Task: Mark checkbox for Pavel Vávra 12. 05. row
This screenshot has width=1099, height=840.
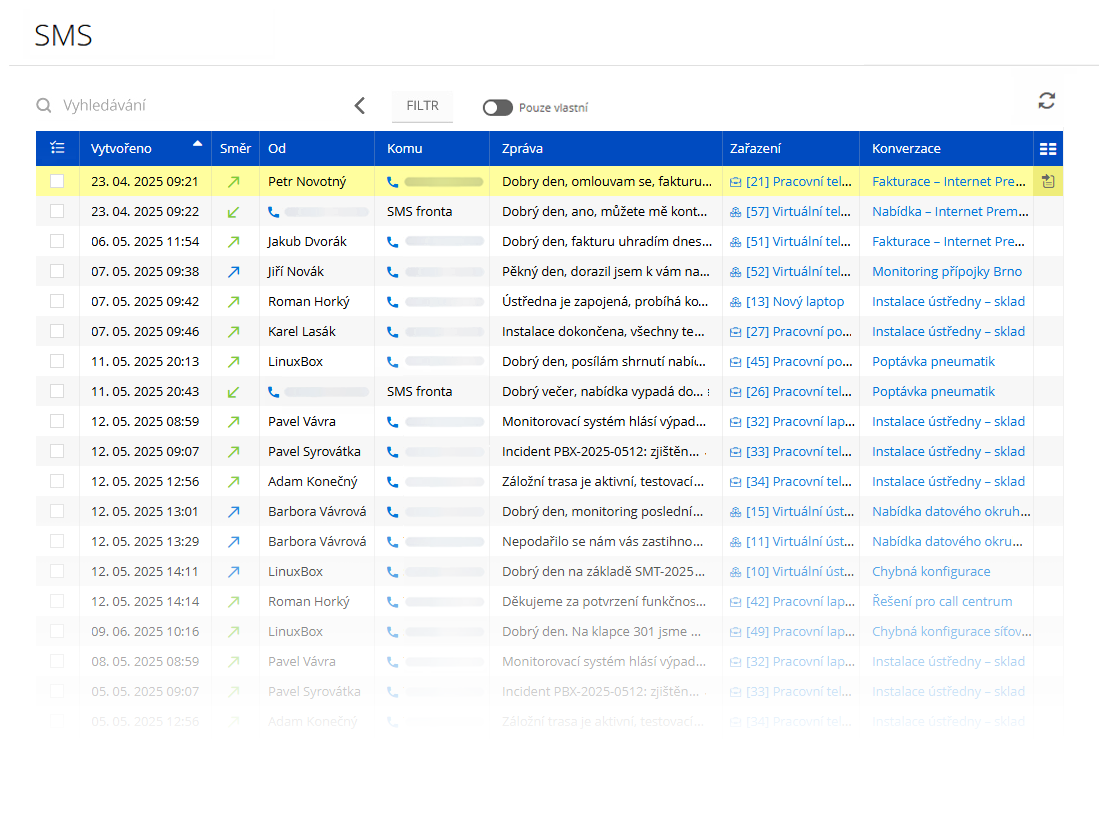Action: click(x=57, y=421)
